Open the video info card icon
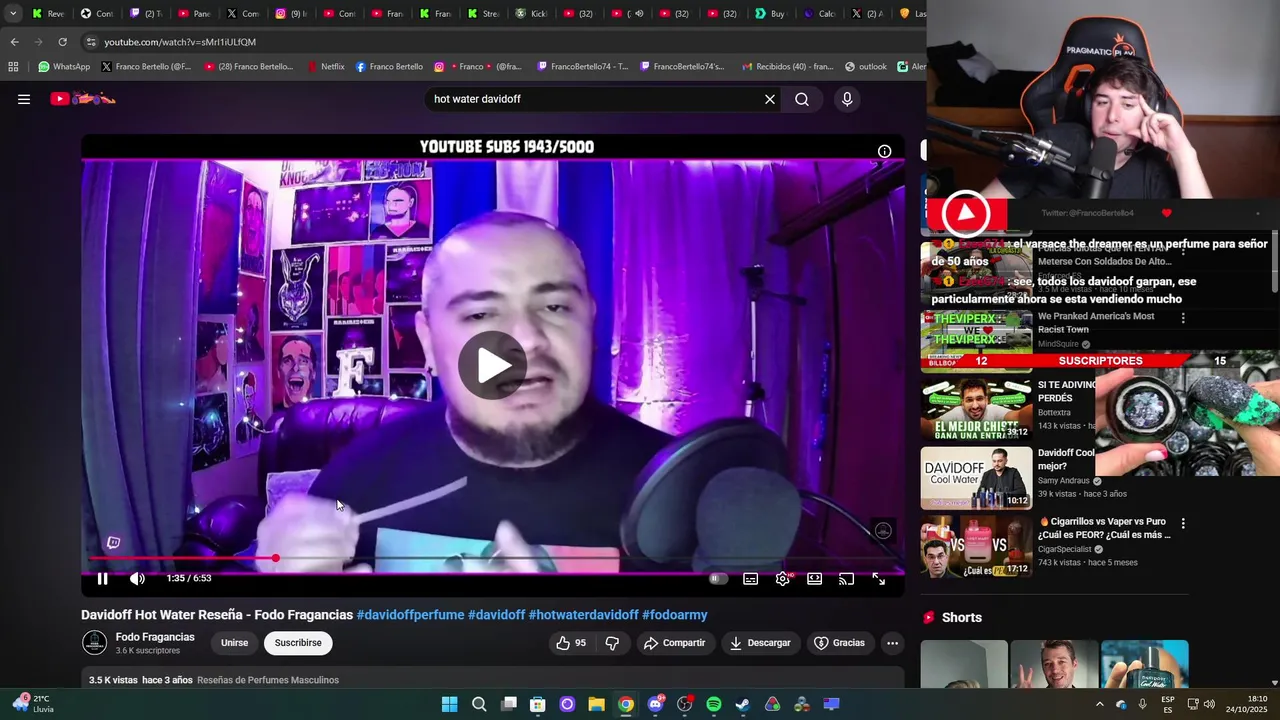Image resolution: width=1280 pixels, height=720 pixels. (x=884, y=151)
